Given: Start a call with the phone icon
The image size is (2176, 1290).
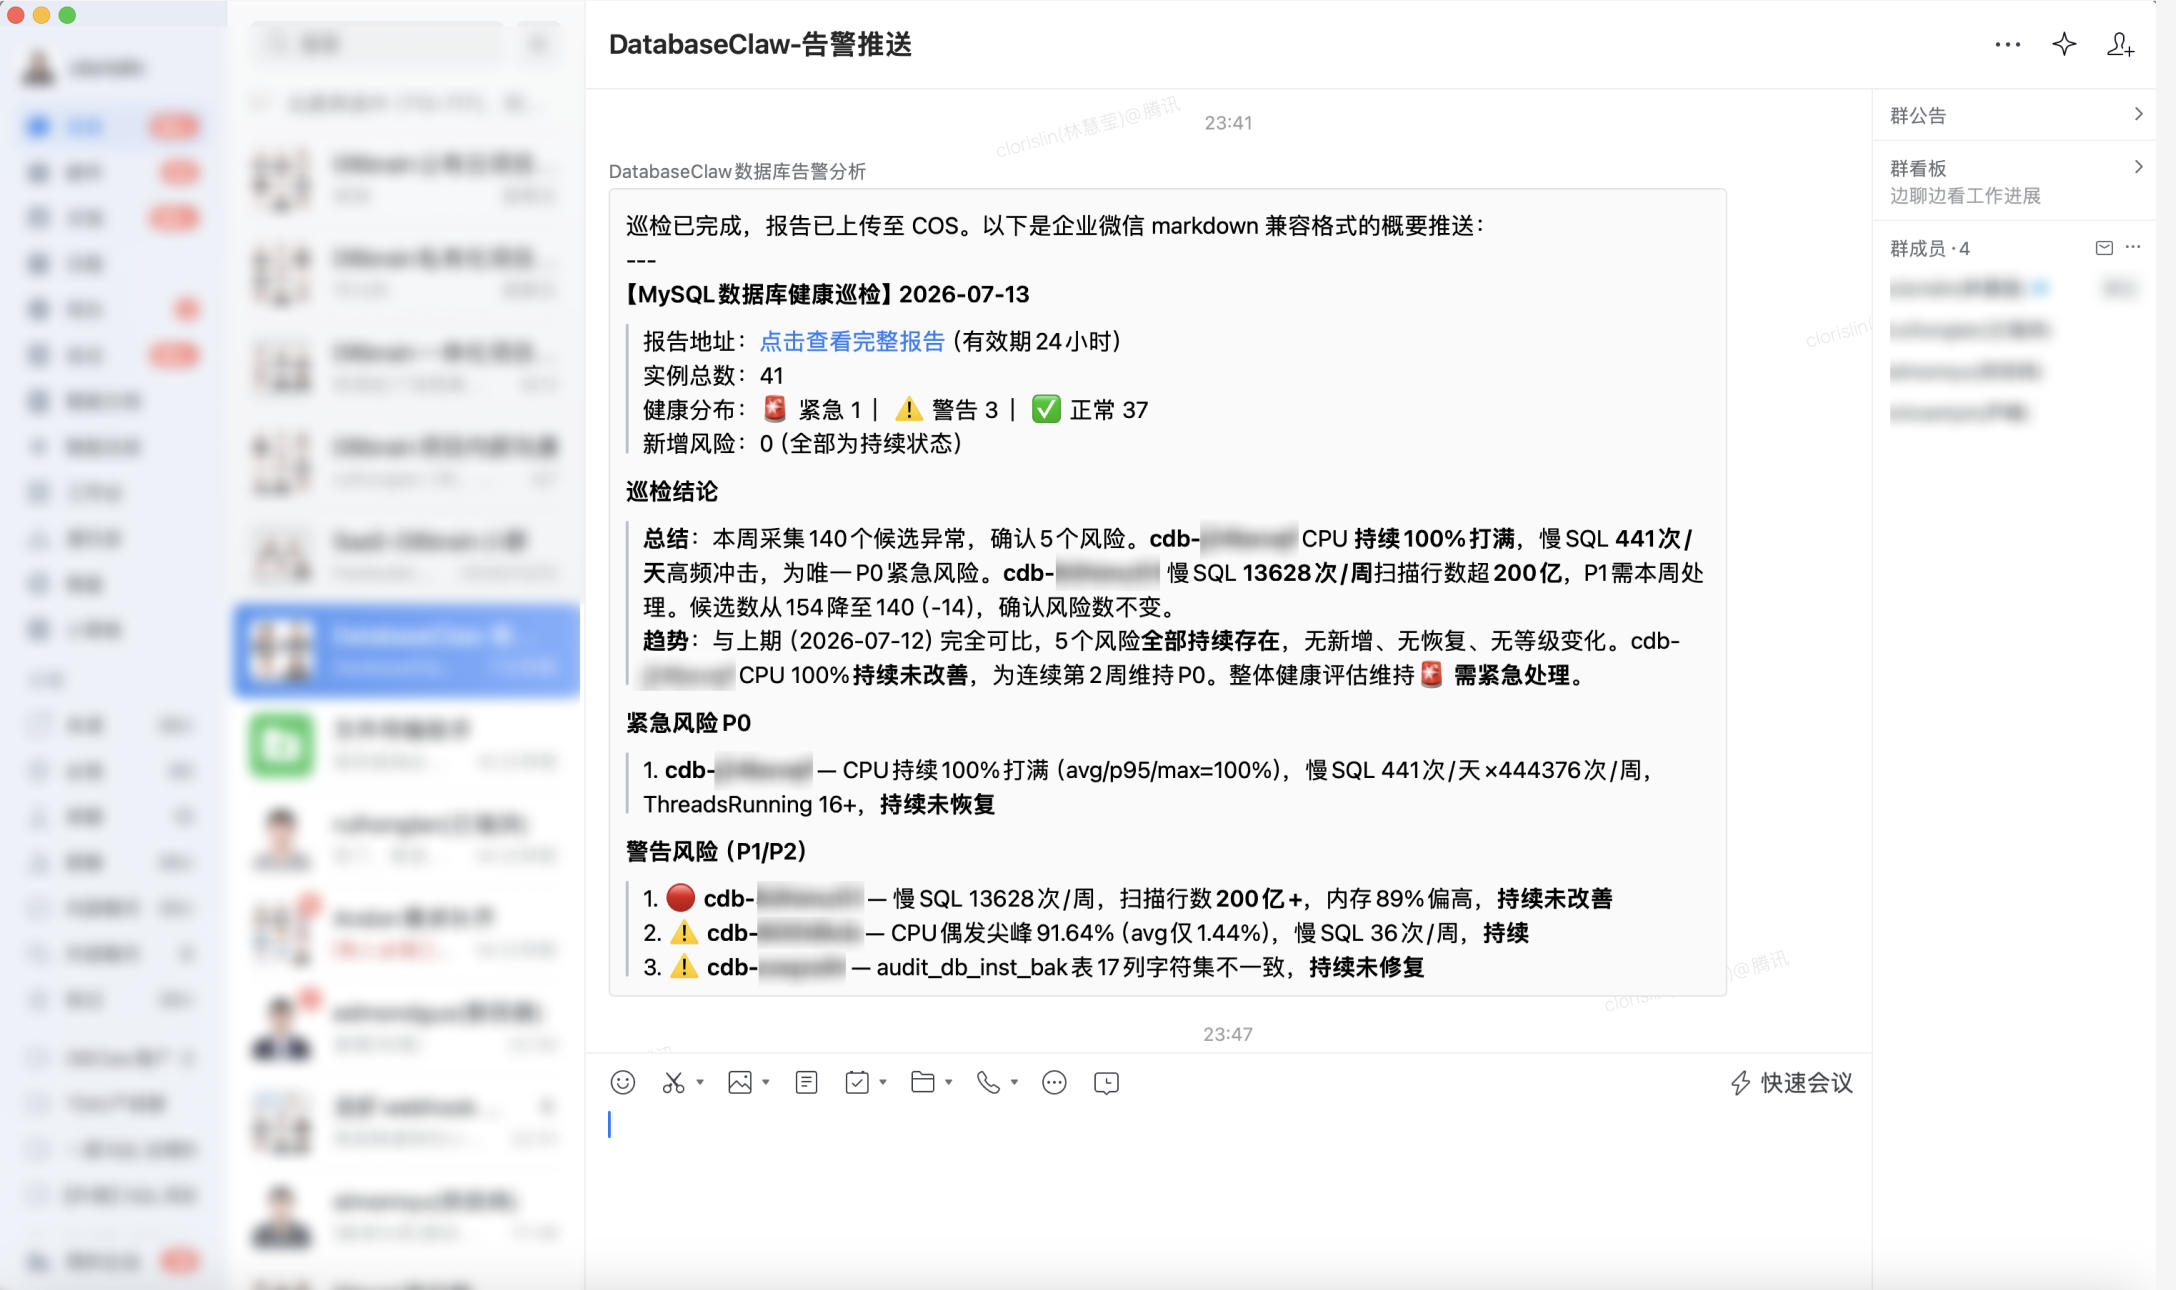Looking at the screenshot, I should pyautogui.click(x=989, y=1083).
